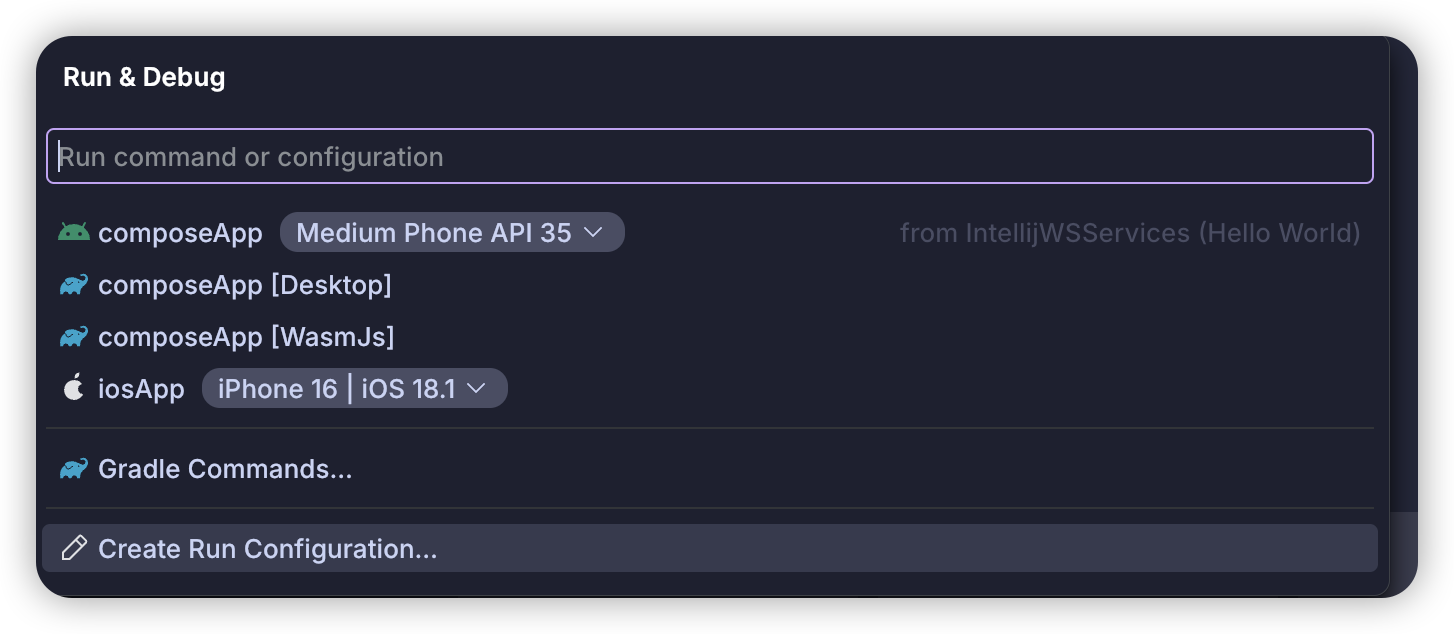Choose the composeApp [WasmJs] configuration
This screenshot has height=634, width=1454.
(246, 337)
